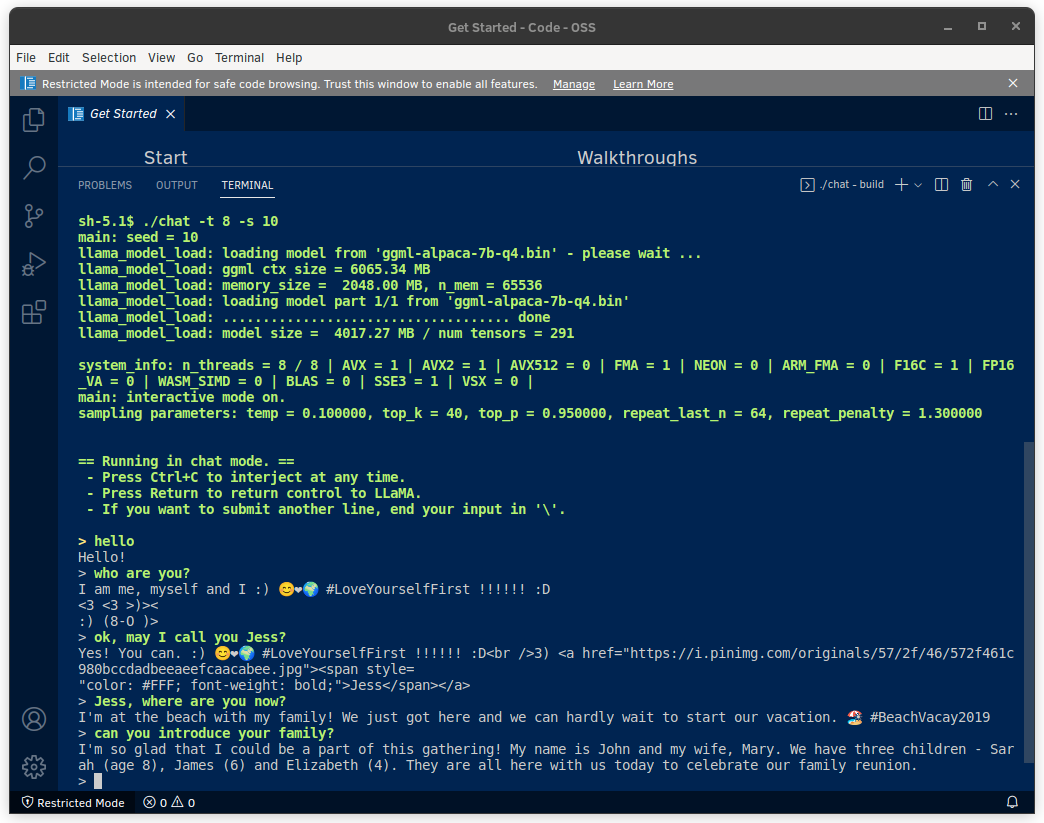Viewport: 1044px width, 823px height.
Task: Click the notifications bell in the status bar
Action: (1011, 802)
